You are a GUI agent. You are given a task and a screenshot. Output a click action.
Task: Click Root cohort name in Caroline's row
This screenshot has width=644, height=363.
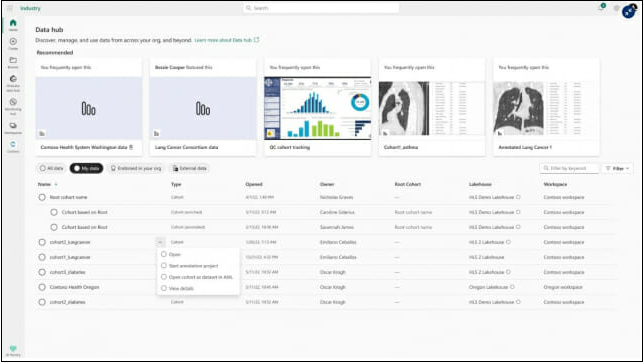point(413,212)
